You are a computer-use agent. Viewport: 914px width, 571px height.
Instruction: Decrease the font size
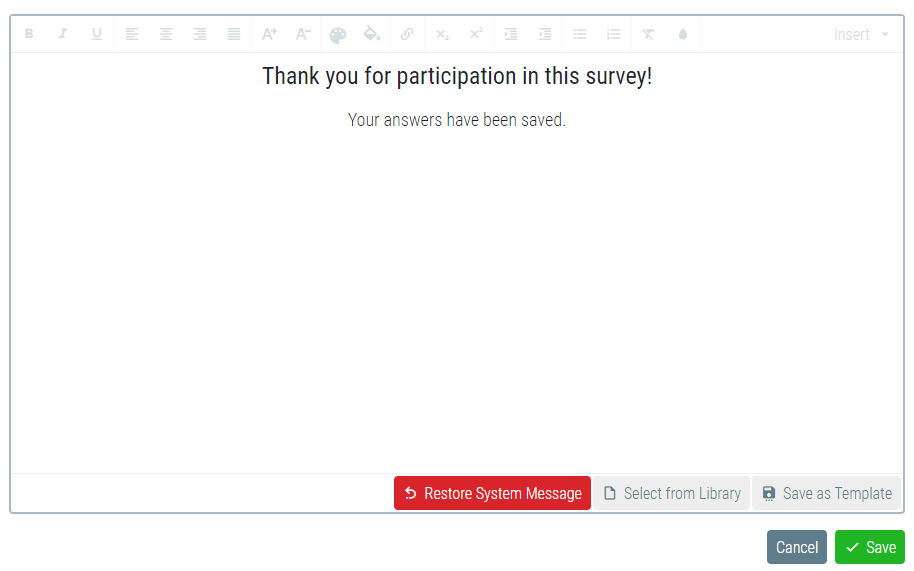[303, 34]
